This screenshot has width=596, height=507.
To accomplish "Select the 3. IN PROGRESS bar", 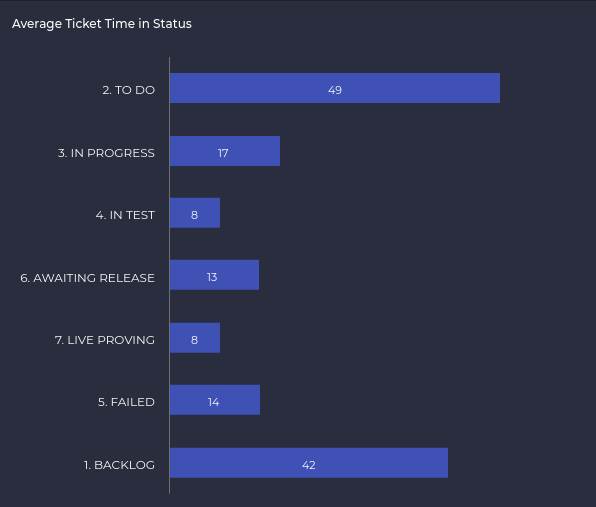I will click(225, 151).
